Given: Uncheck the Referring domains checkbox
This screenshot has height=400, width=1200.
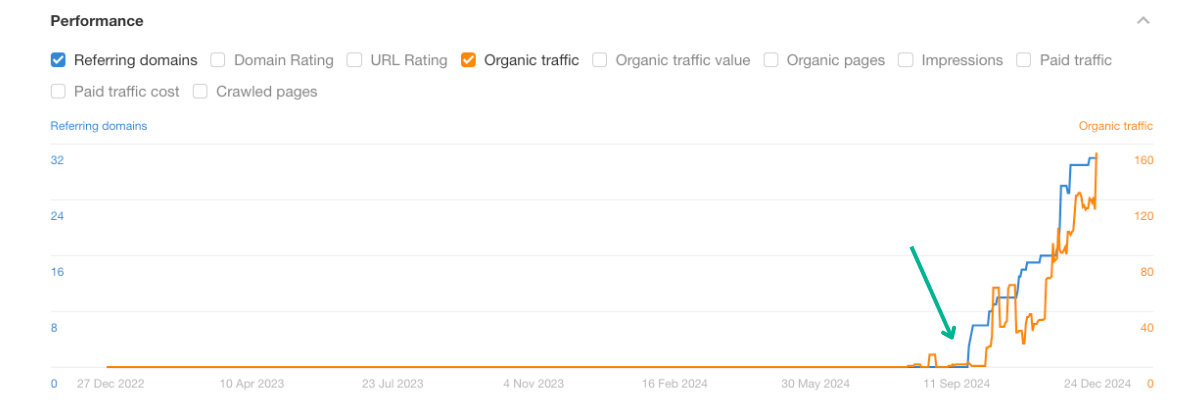Looking at the screenshot, I should (x=58, y=60).
